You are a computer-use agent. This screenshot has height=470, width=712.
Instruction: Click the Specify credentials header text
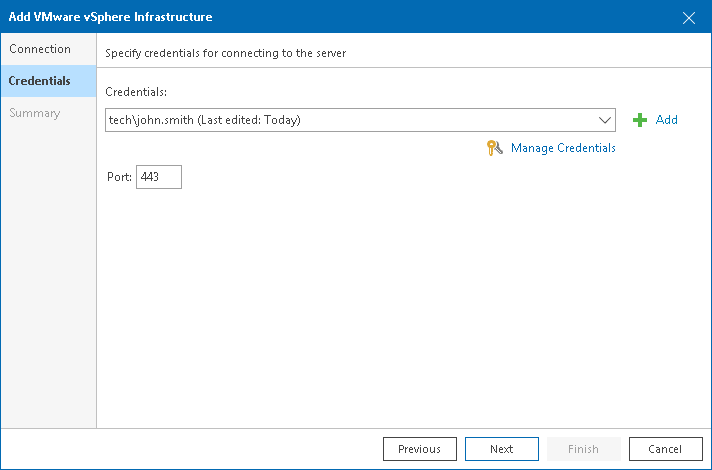click(226, 53)
